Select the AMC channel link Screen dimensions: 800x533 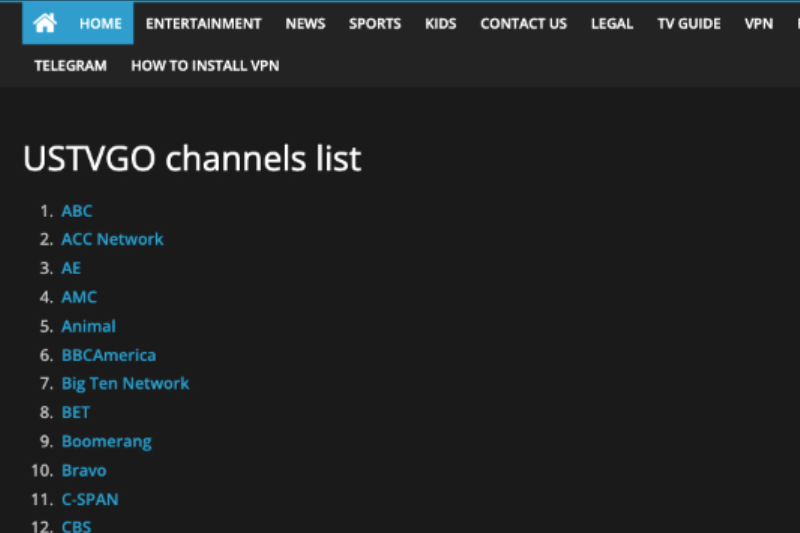pyautogui.click(x=79, y=297)
